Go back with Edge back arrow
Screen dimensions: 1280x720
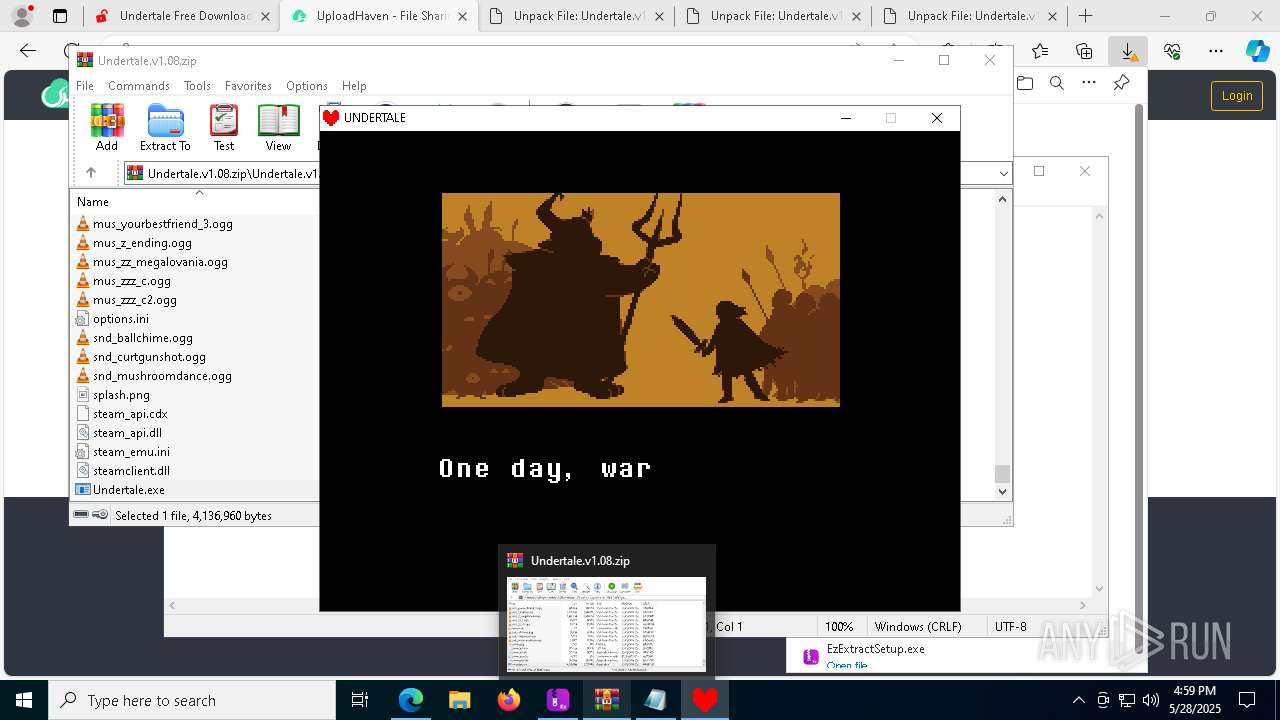click(28, 51)
